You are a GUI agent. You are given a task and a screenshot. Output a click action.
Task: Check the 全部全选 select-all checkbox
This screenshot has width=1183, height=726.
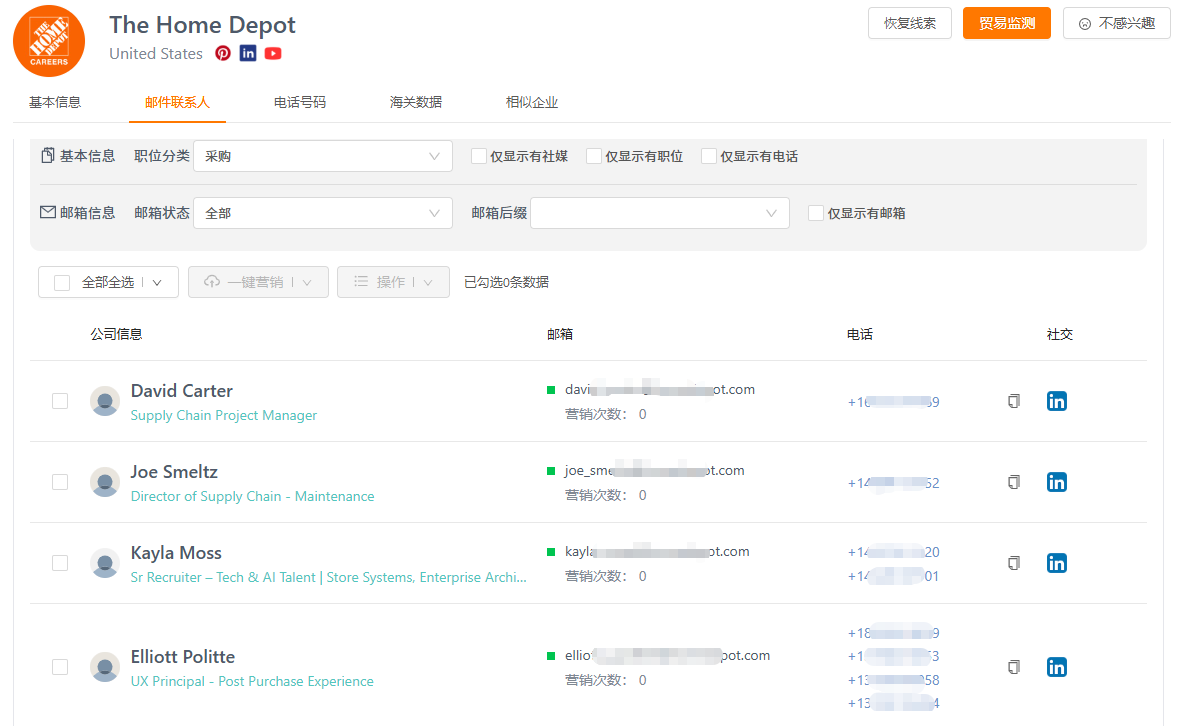(x=62, y=282)
